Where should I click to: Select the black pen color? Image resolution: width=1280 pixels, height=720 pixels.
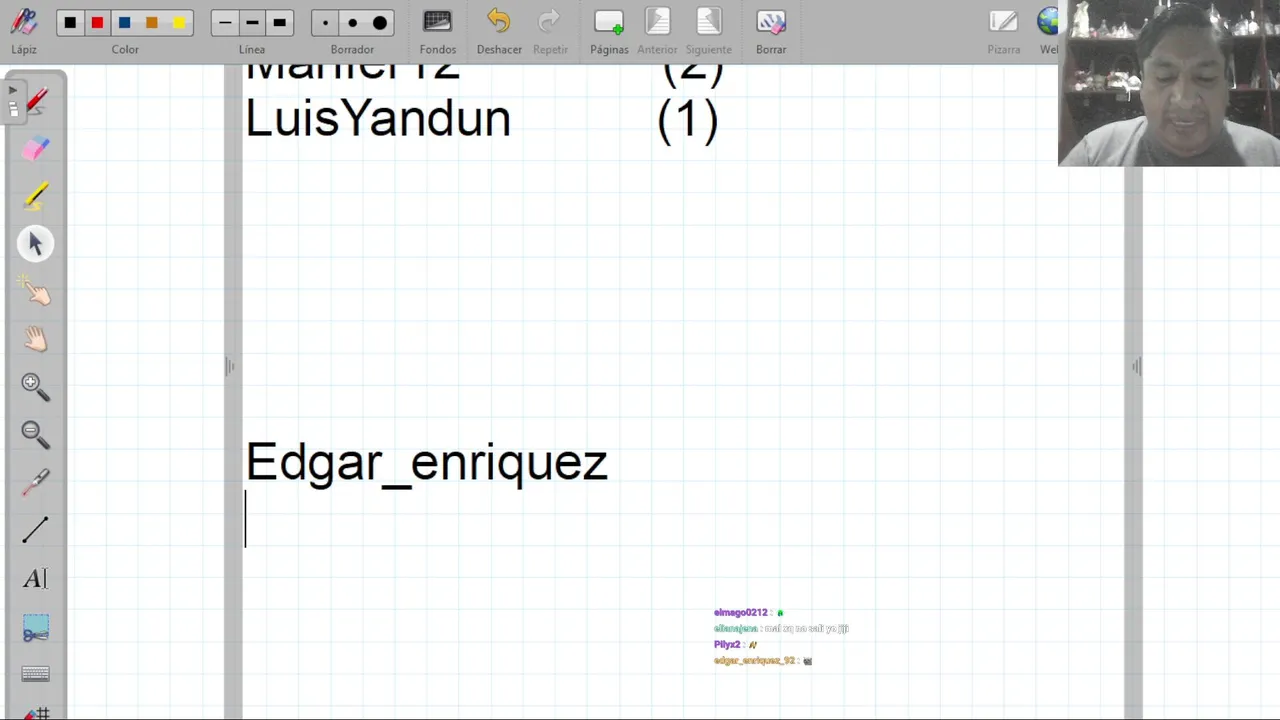point(70,23)
